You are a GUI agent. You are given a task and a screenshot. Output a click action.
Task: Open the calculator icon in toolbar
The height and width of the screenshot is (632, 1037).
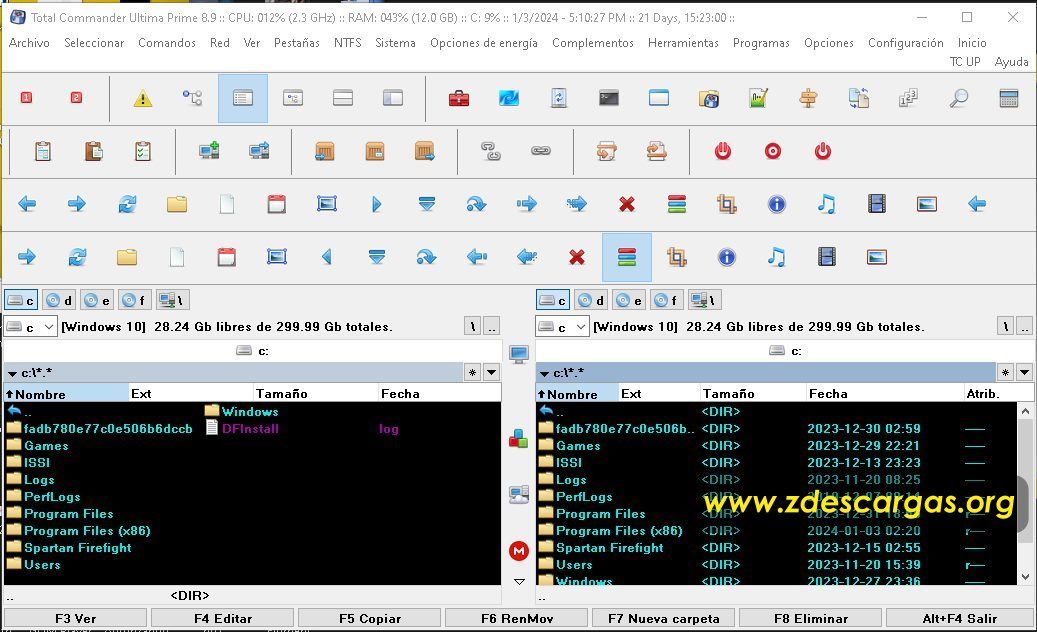[x=1009, y=99]
